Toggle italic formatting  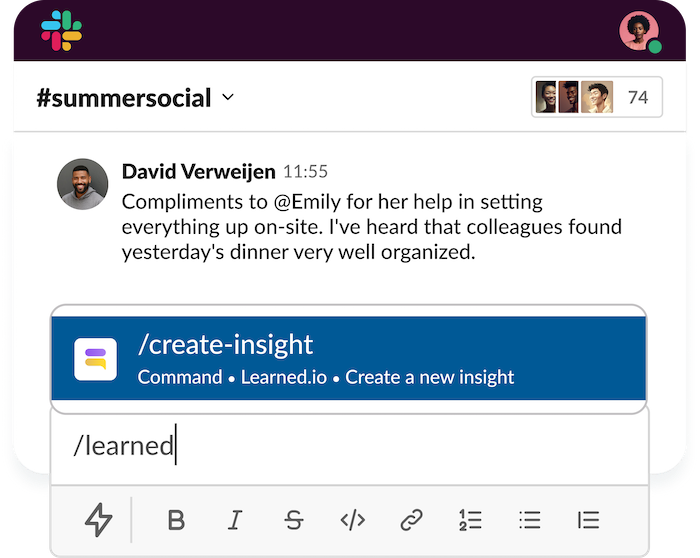(235, 519)
